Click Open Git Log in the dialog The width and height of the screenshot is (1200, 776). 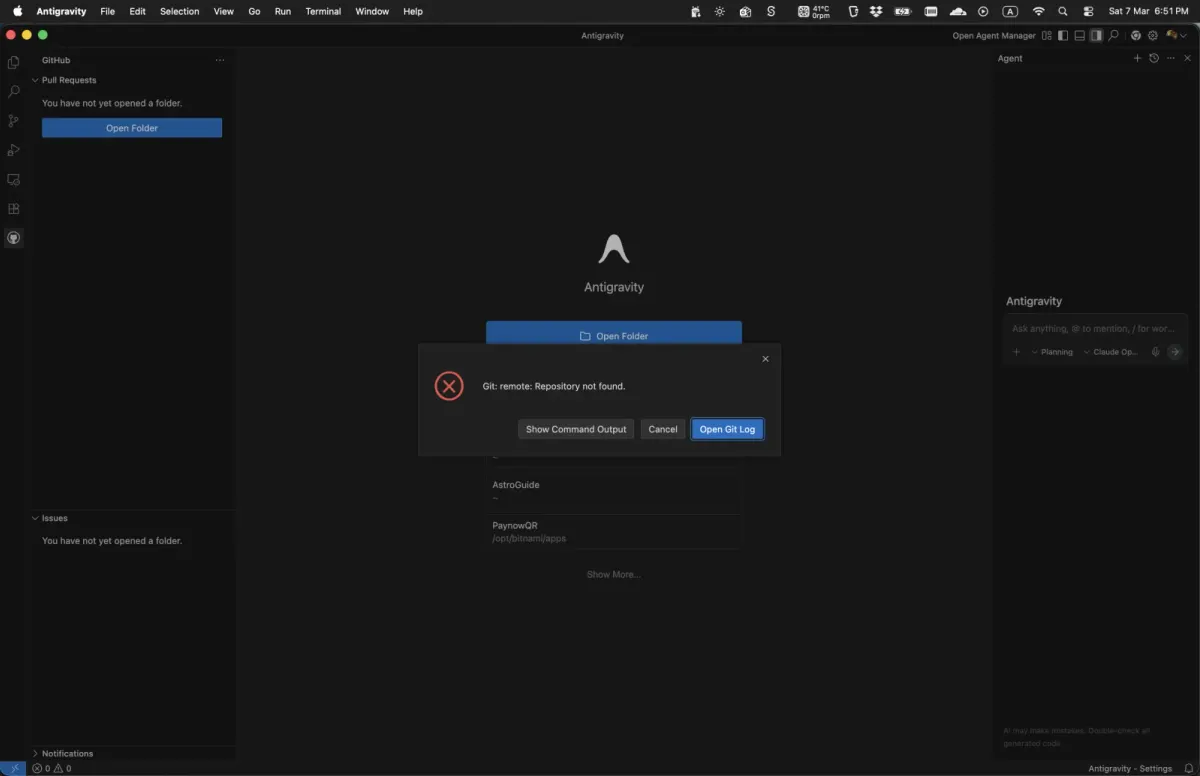point(727,429)
